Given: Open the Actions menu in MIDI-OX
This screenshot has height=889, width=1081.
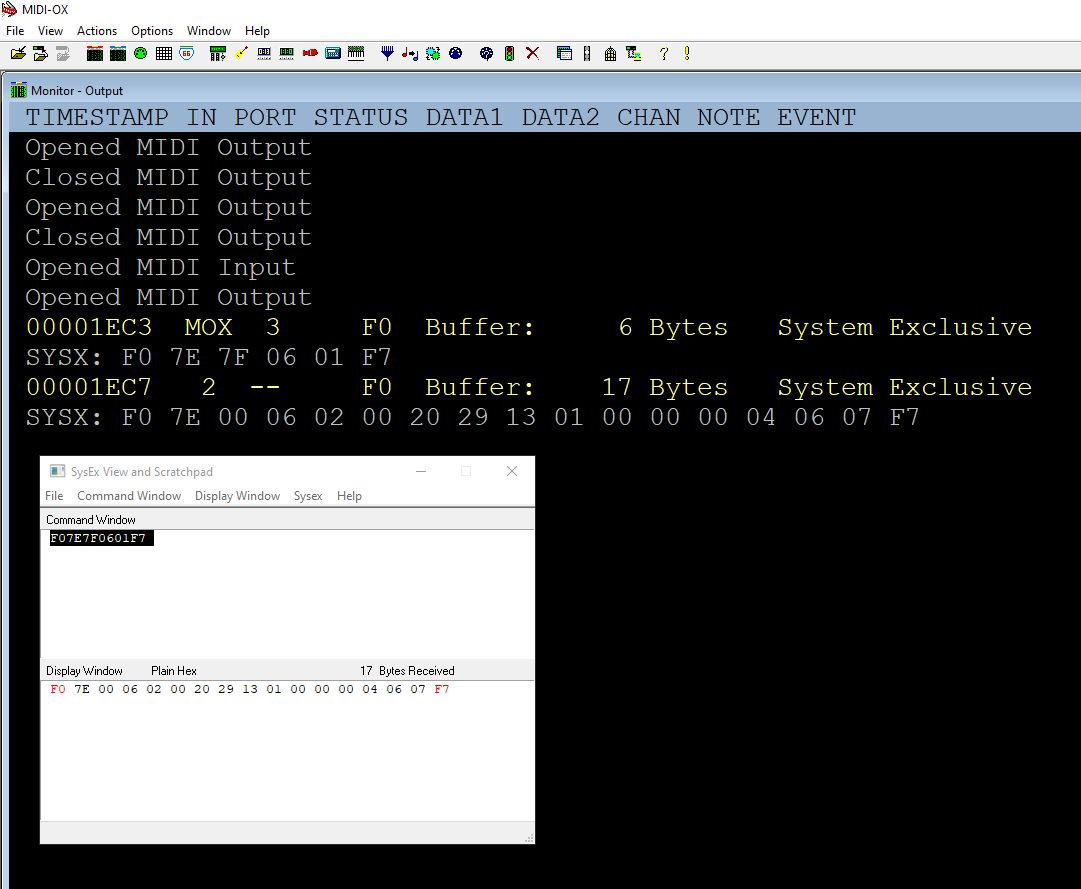Looking at the screenshot, I should 97,31.
